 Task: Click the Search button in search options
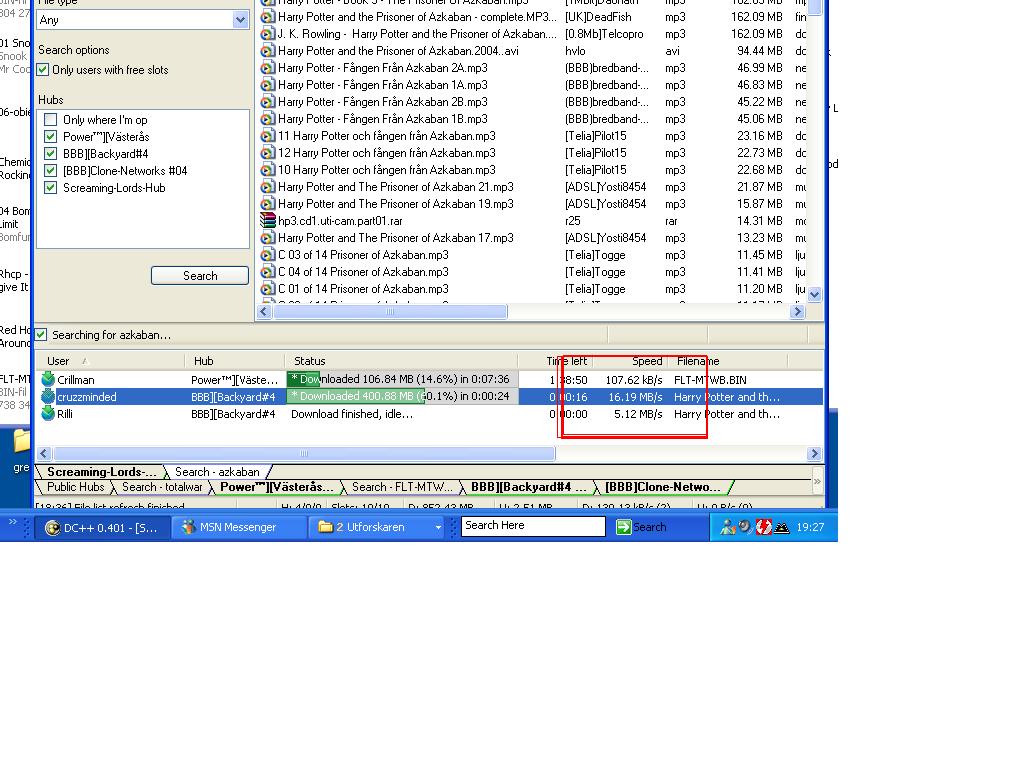point(200,276)
